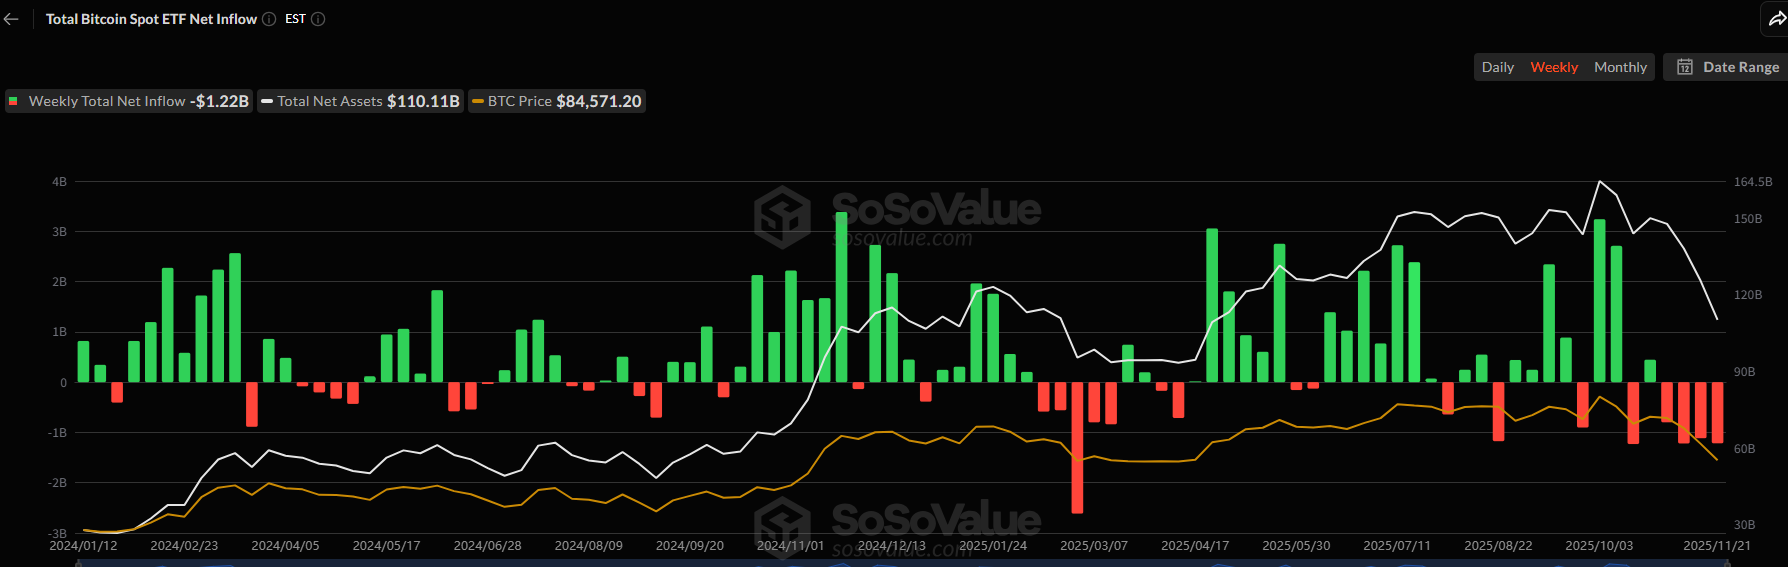The width and height of the screenshot is (1788, 567).
Task: Click the white Total Net Assets legend marker
Action: 267,101
